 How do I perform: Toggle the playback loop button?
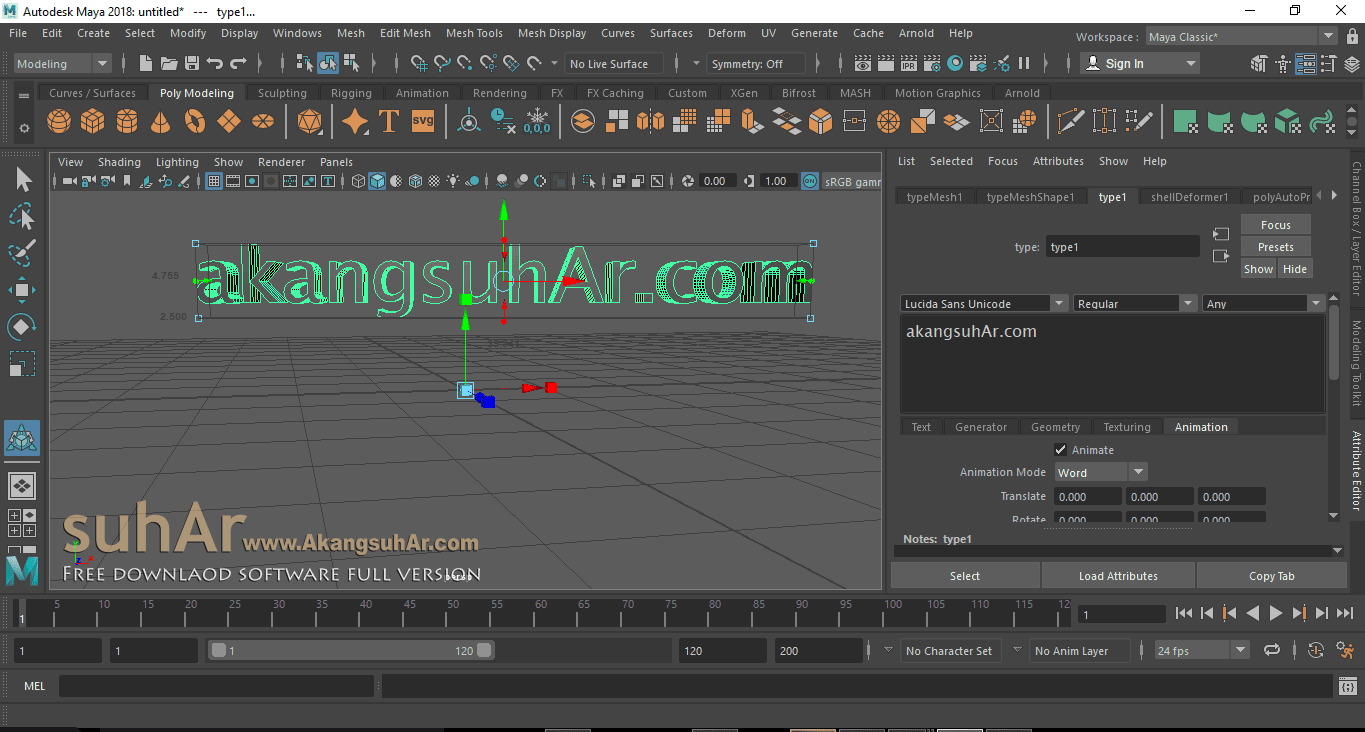(1272, 650)
